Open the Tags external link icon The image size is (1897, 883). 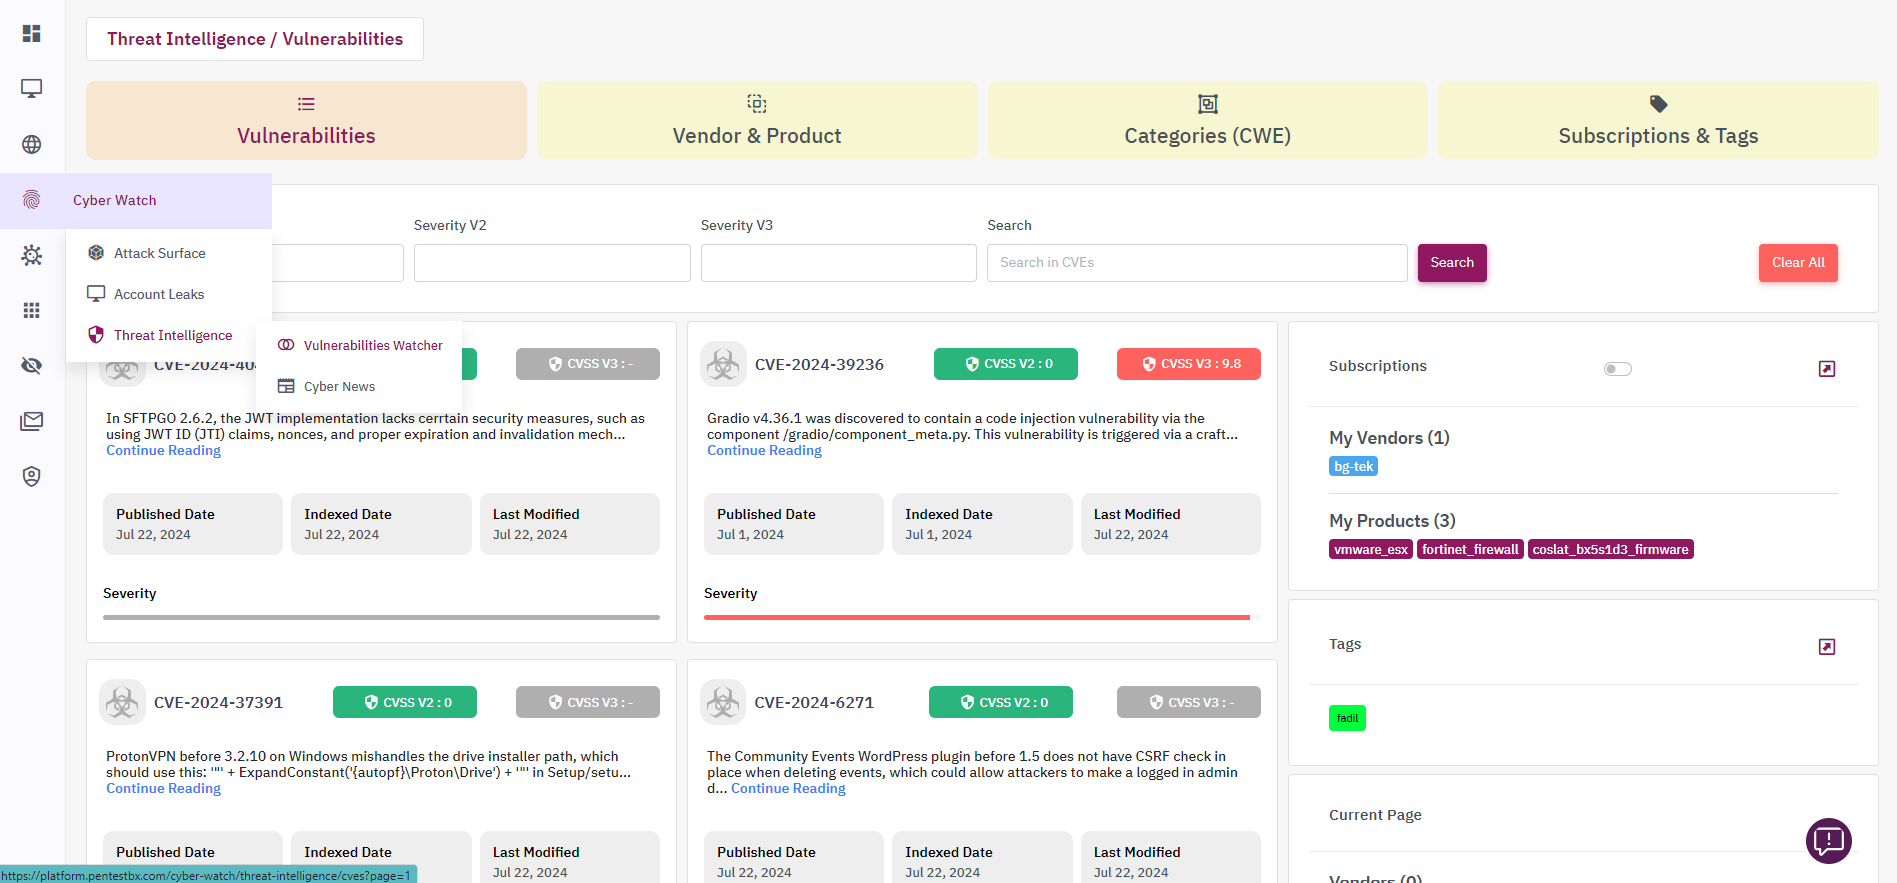click(x=1827, y=647)
